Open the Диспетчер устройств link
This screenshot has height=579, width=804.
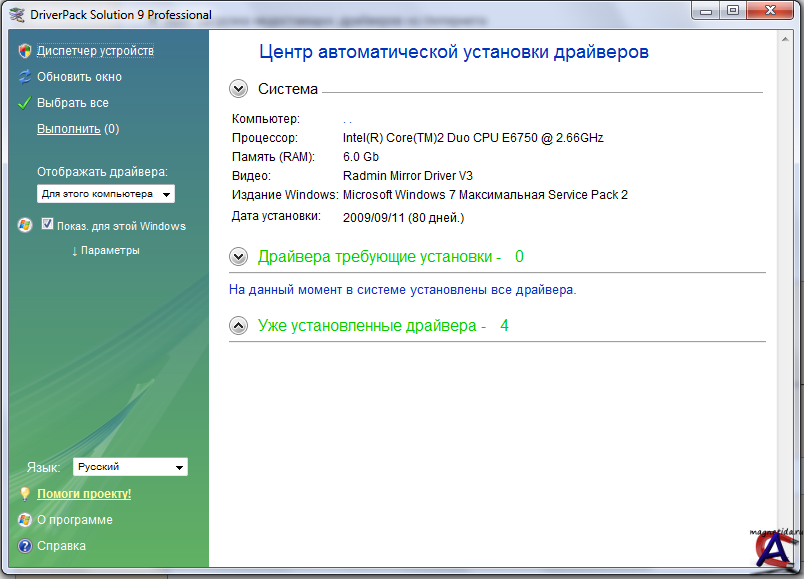(95, 51)
